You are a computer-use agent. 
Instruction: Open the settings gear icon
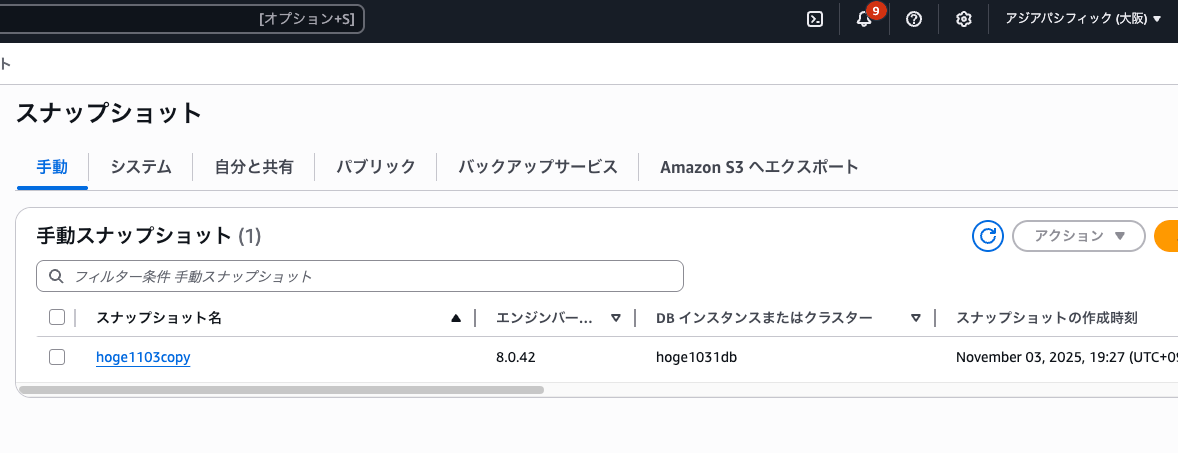[964, 19]
